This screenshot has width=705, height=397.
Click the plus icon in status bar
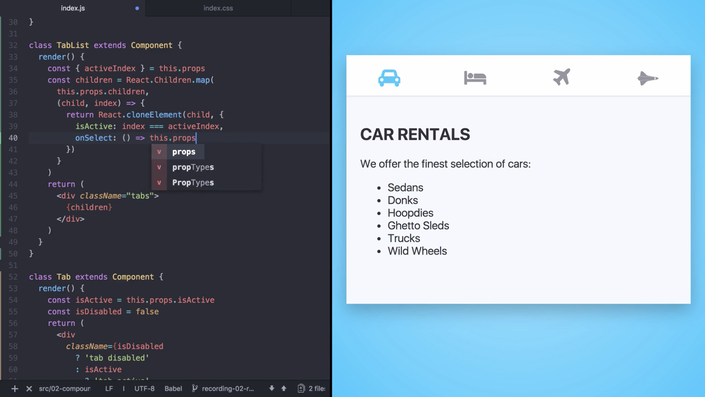click(x=15, y=388)
